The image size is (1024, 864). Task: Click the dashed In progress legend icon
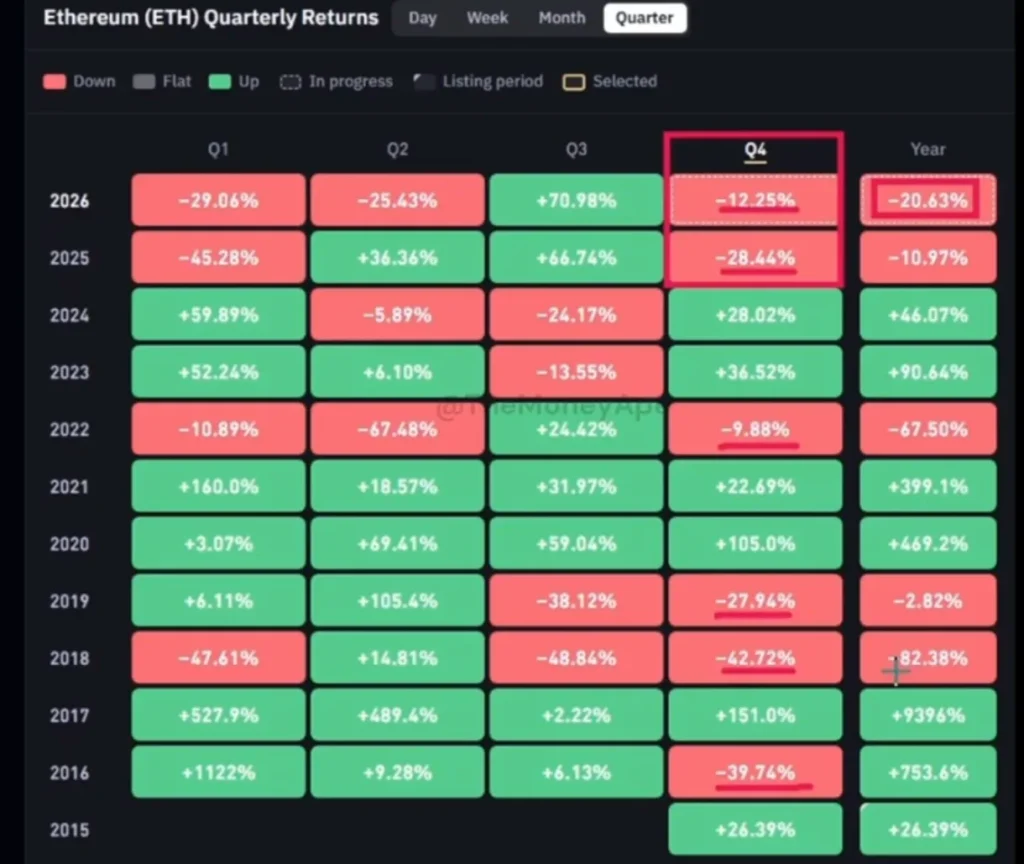[x=290, y=82]
